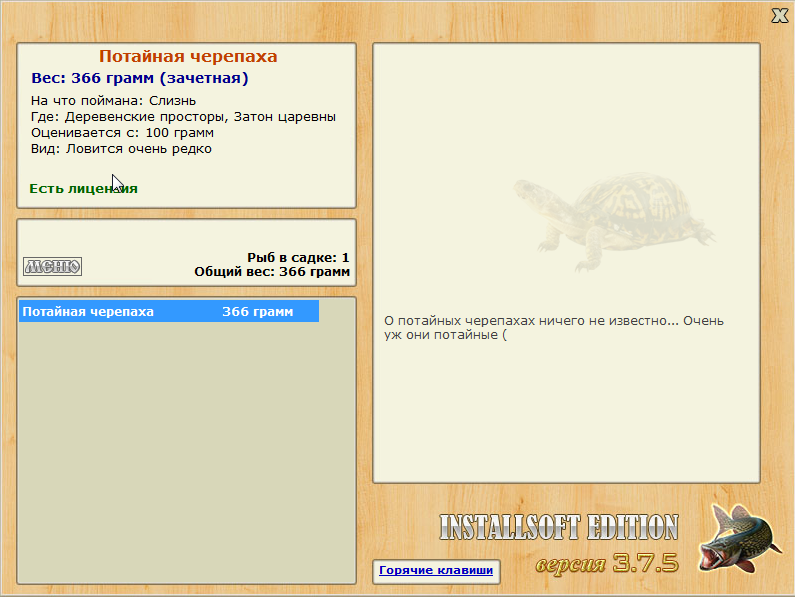The width and height of the screenshot is (795, 597).
Task: Click the Вид: Ловится очень редко line
Action: (x=121, y=149)
